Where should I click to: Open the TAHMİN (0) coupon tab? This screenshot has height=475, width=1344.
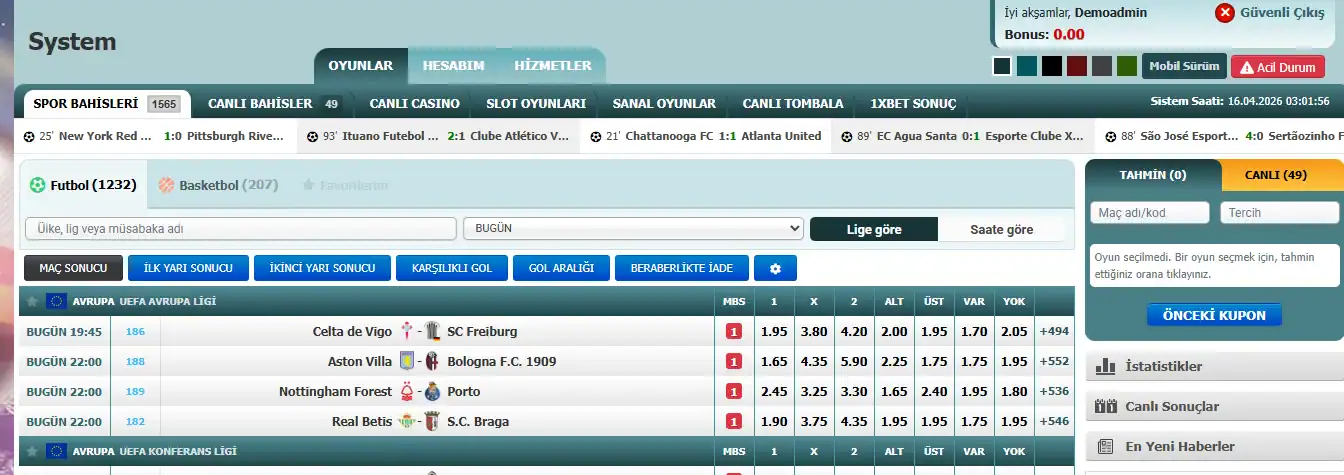tap(1153, 175)
